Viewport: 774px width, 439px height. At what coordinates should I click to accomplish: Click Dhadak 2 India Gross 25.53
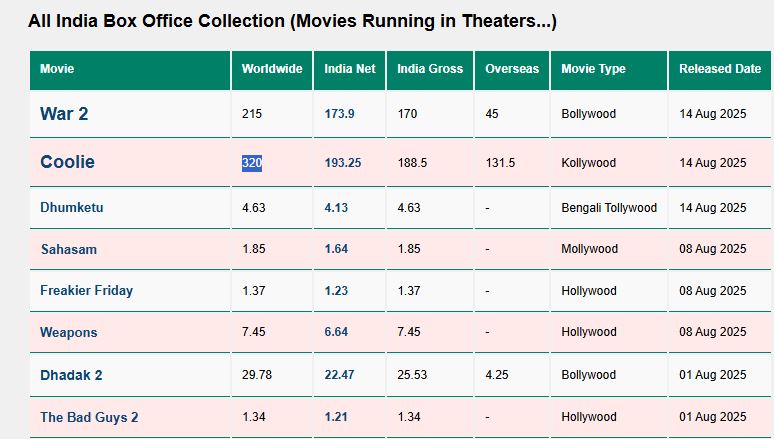[x=412, y=375]
